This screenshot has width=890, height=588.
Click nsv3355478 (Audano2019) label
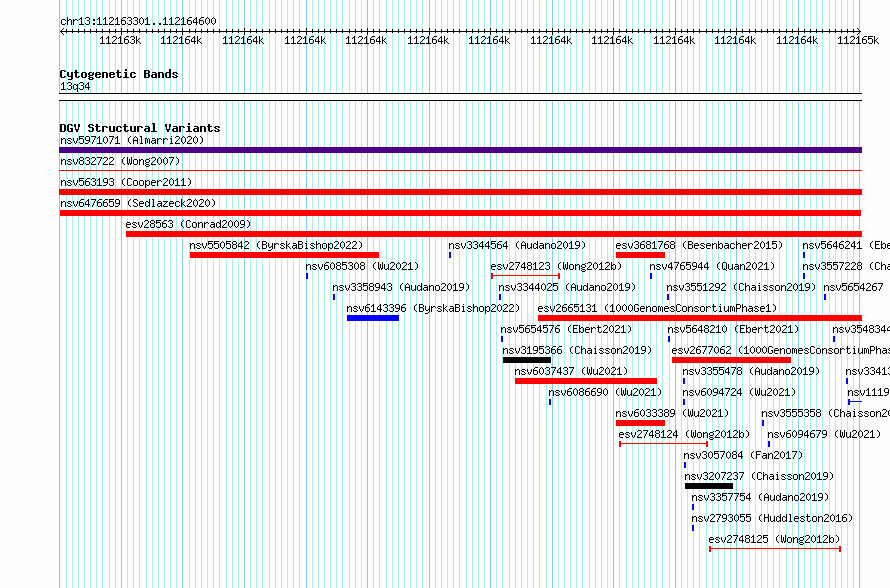(x=752, y=371)
